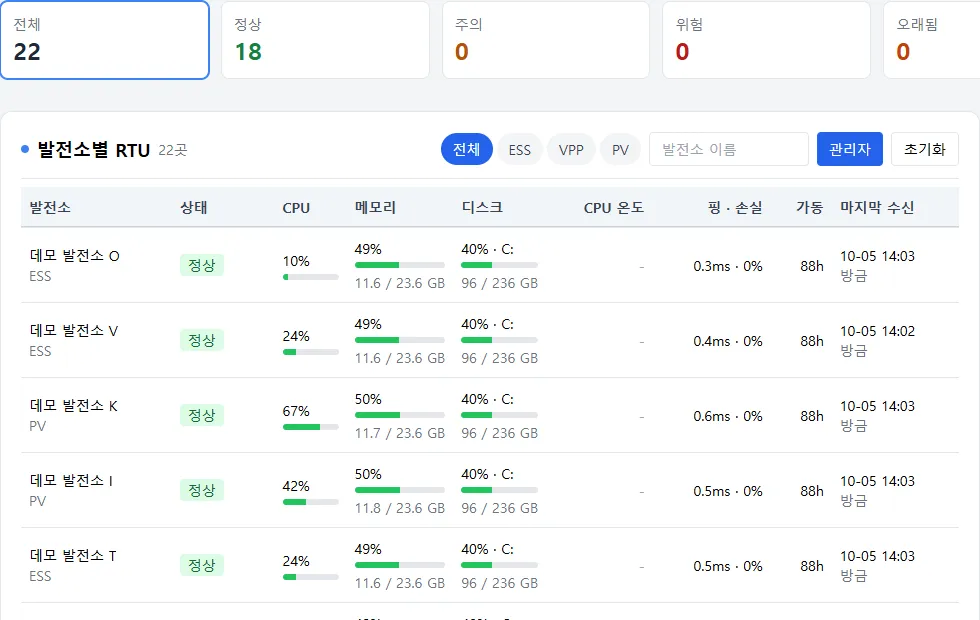Click 정상 badge for 발전소 O
Image resolution: width=980 pixels, height=620 pixels.
202,265
